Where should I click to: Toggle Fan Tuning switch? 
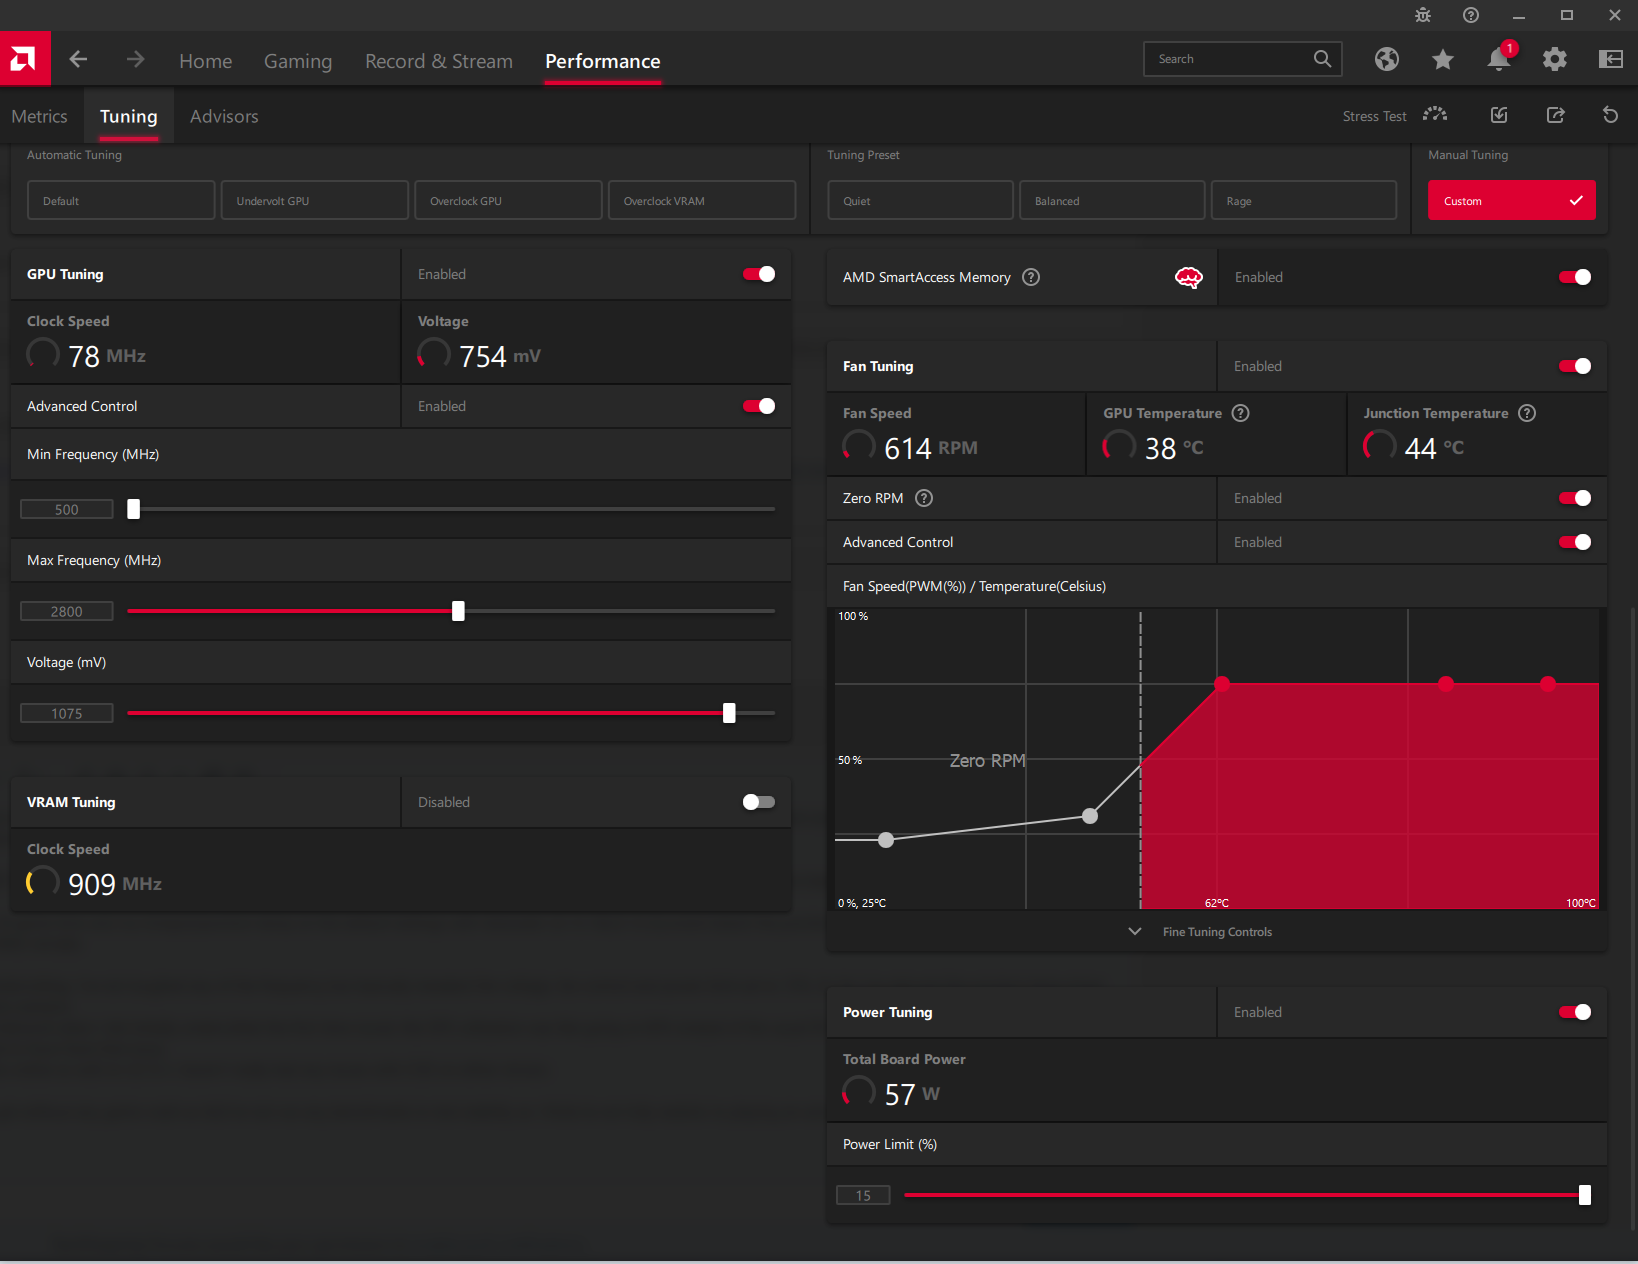click(x=1575, y=366)
